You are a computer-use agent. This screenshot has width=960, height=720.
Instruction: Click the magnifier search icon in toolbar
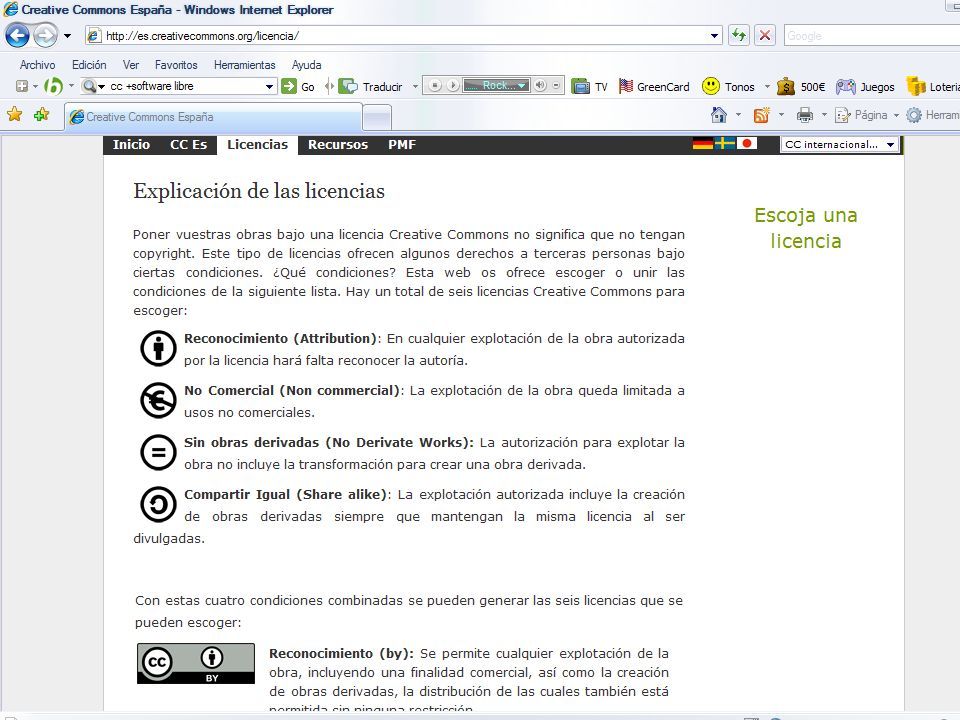click(89, 86)
